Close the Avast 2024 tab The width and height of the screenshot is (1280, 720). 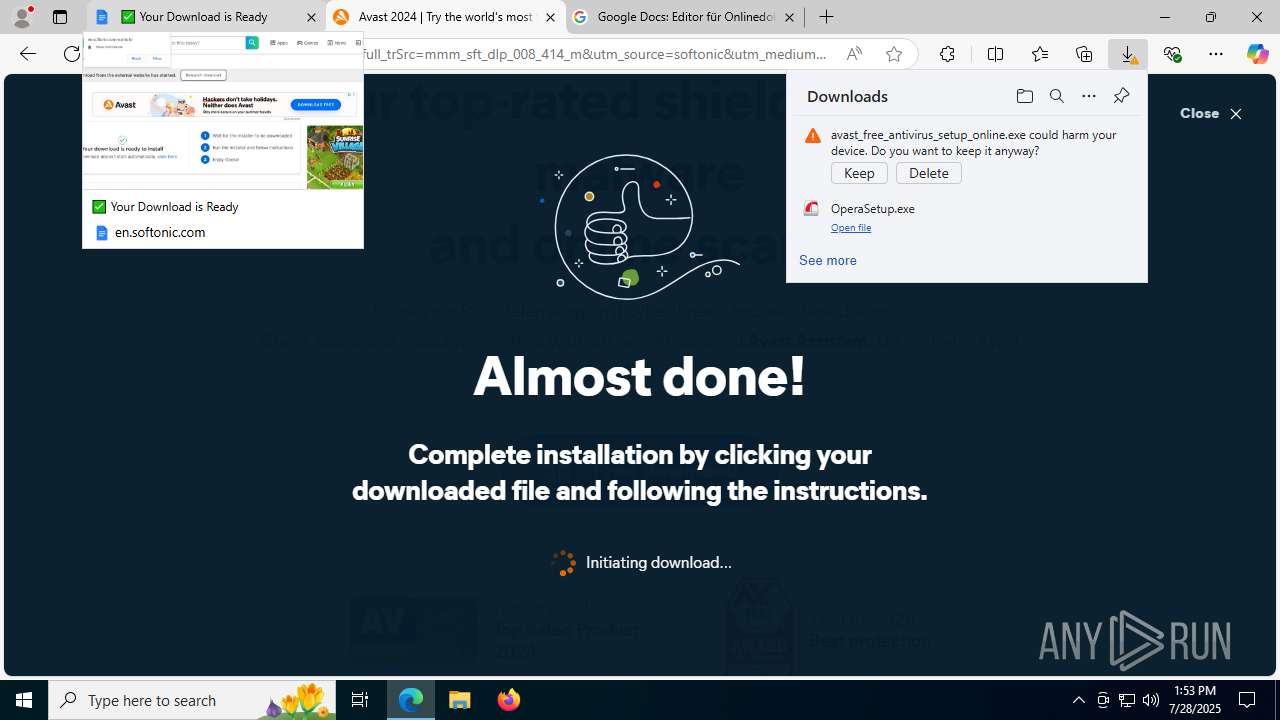(550, 17)
